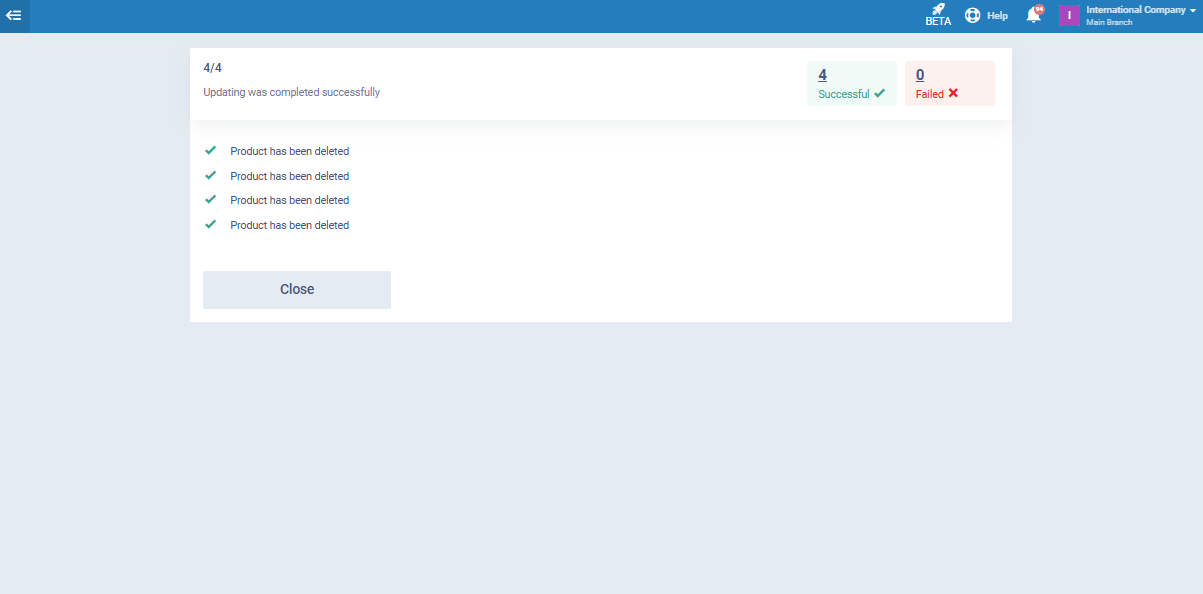Select the Help label in header
The image size is (1203, 594).
coord(997,16)
